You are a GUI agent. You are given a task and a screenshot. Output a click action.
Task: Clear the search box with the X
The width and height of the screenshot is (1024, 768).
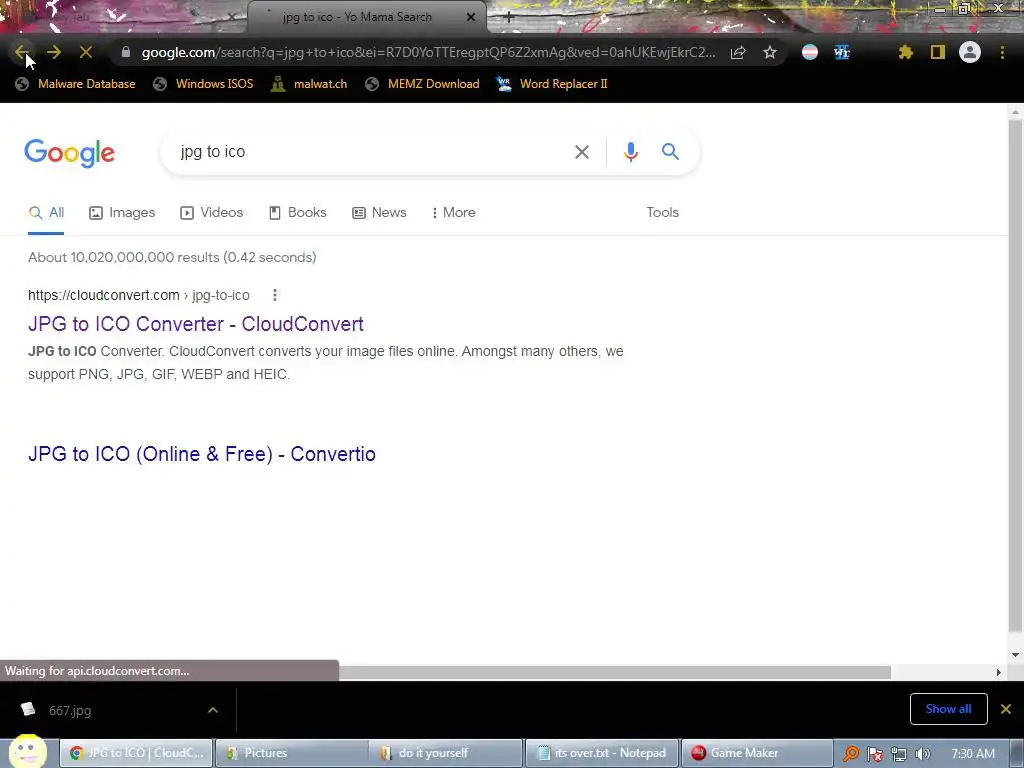[581, 152]
